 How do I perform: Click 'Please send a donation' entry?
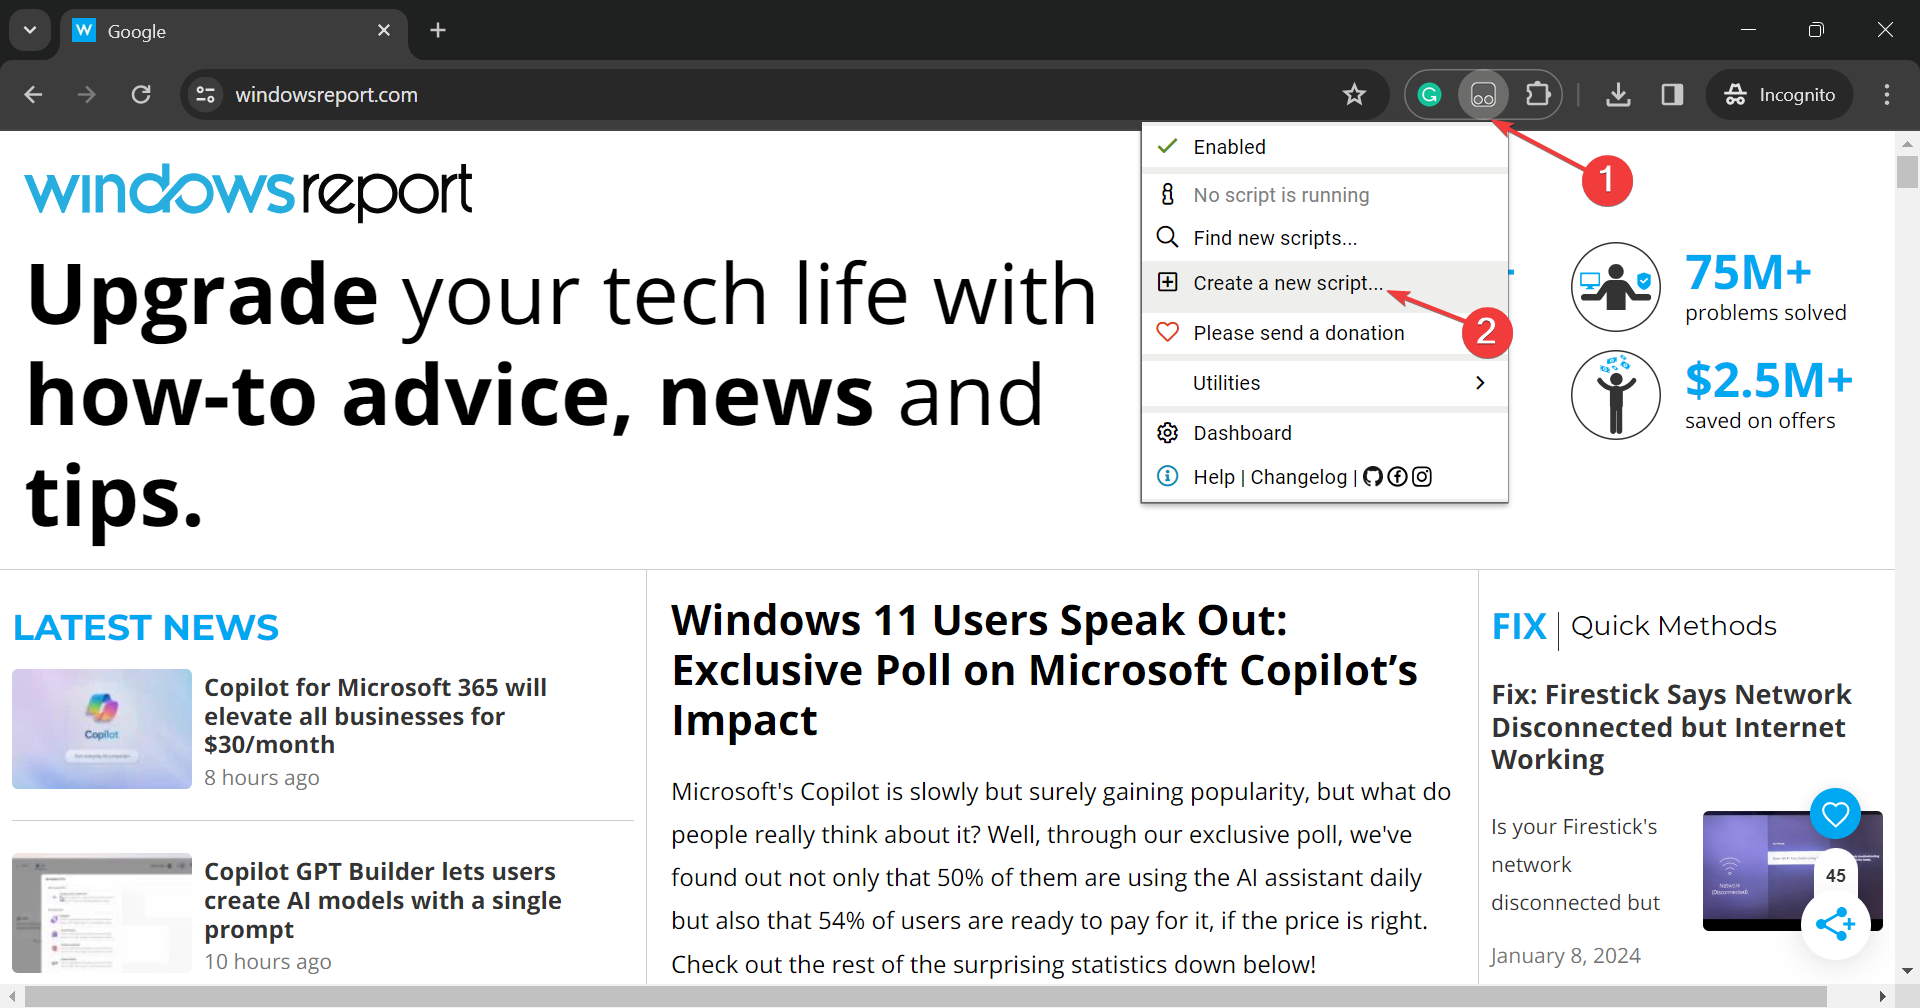[x=1325, y=333]
